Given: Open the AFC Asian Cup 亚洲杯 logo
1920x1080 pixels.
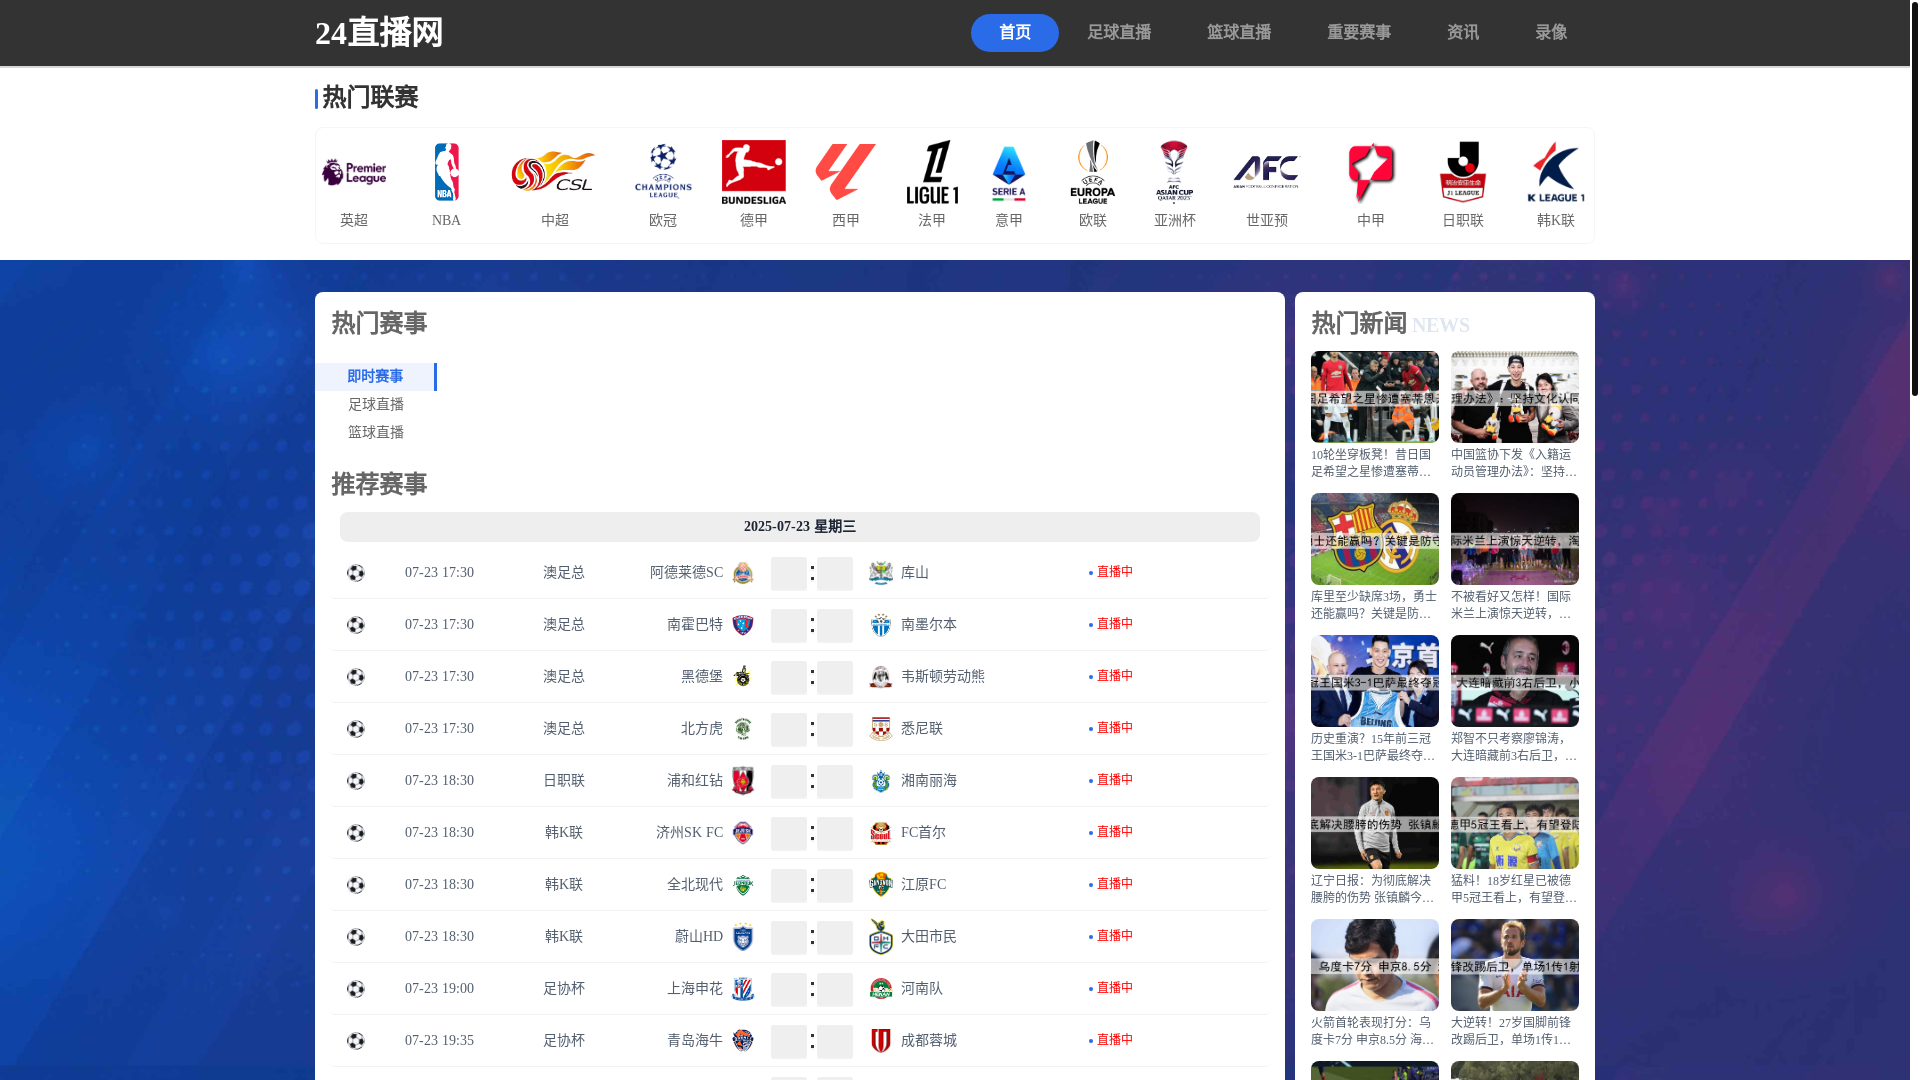Looking at the screenshot, I should coord(1175,172).
